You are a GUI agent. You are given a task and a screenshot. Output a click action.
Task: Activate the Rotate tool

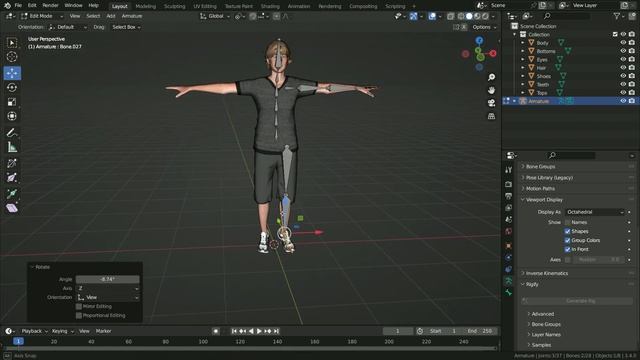tap(12, 87)
